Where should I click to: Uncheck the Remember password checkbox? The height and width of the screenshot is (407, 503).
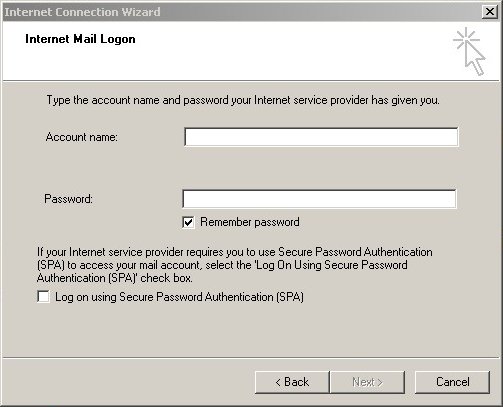(x=188, y=222)
